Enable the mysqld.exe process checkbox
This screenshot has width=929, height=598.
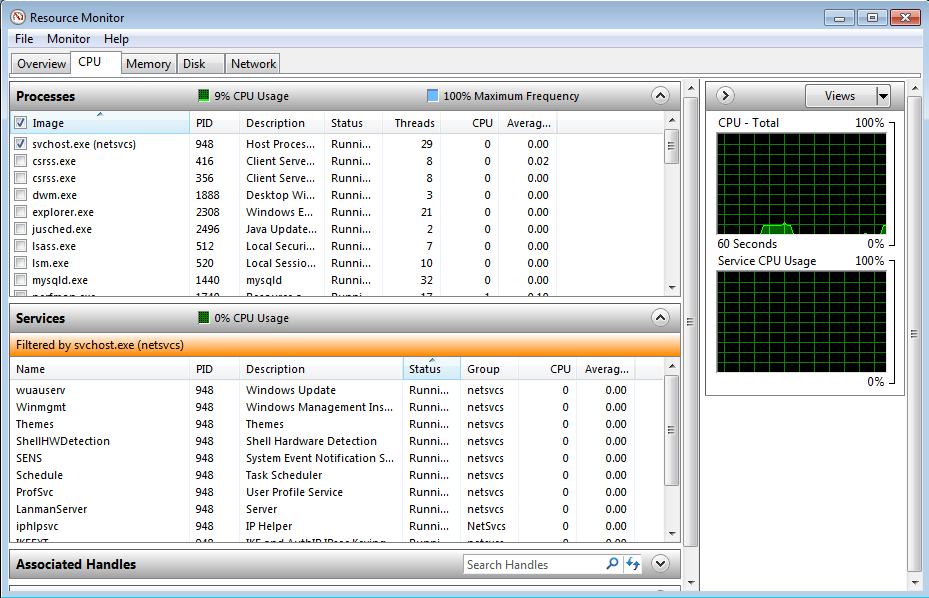click(x=21, y=280)
